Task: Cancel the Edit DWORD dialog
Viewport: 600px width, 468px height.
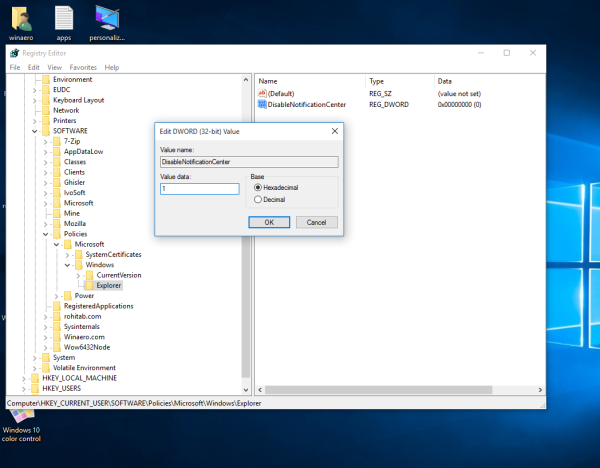Action: 316,222
